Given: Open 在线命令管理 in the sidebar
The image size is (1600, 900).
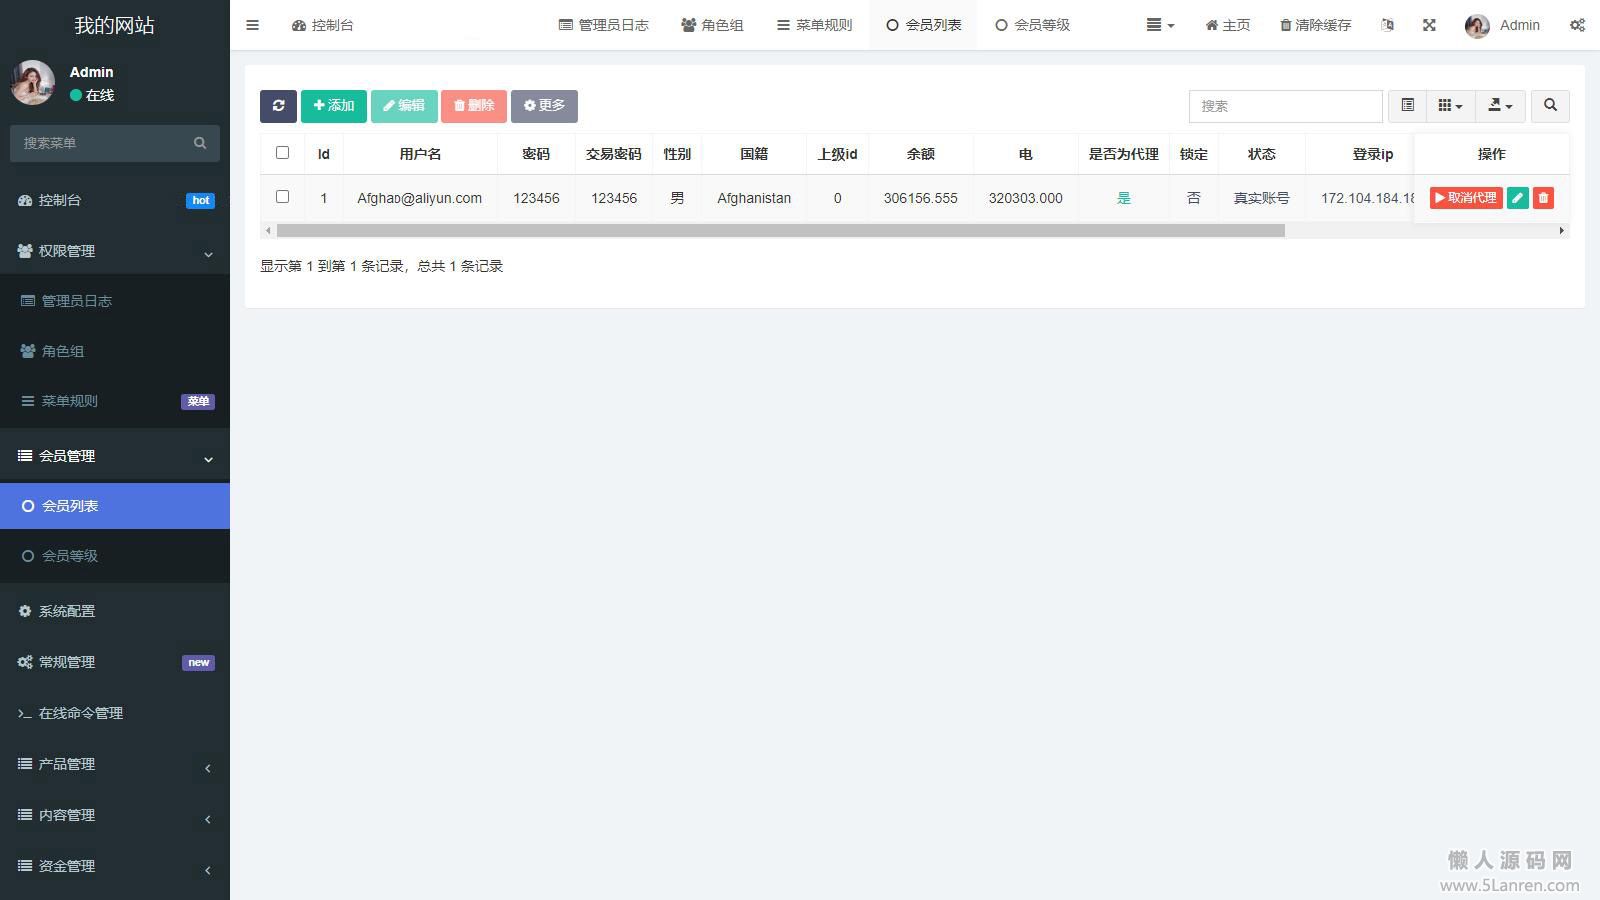Looking at the screenshot, I should coord(115,713).
